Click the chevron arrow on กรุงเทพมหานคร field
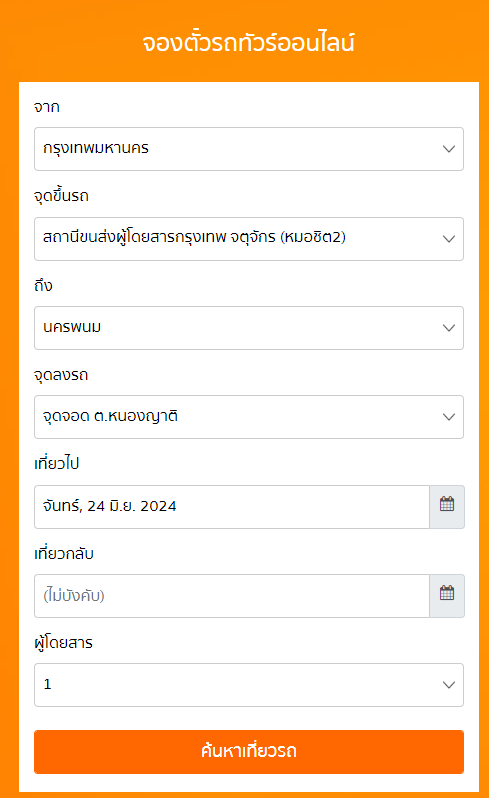The width and height of the screenshot is (489, 798). (x=449, y=149)
